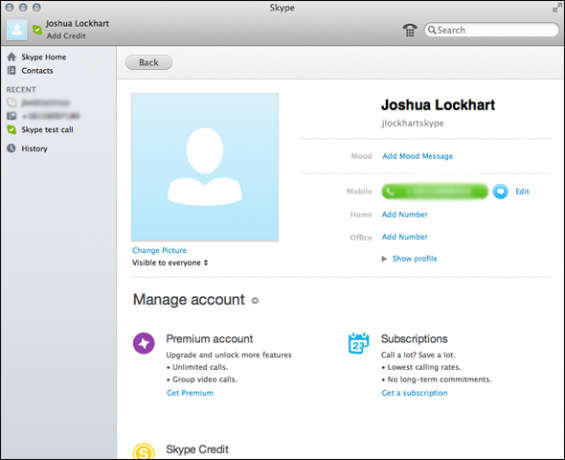Click the Contacts address book icon
Image resolution: width=565 pixels, height=460 pixels.
coord(12,70)
